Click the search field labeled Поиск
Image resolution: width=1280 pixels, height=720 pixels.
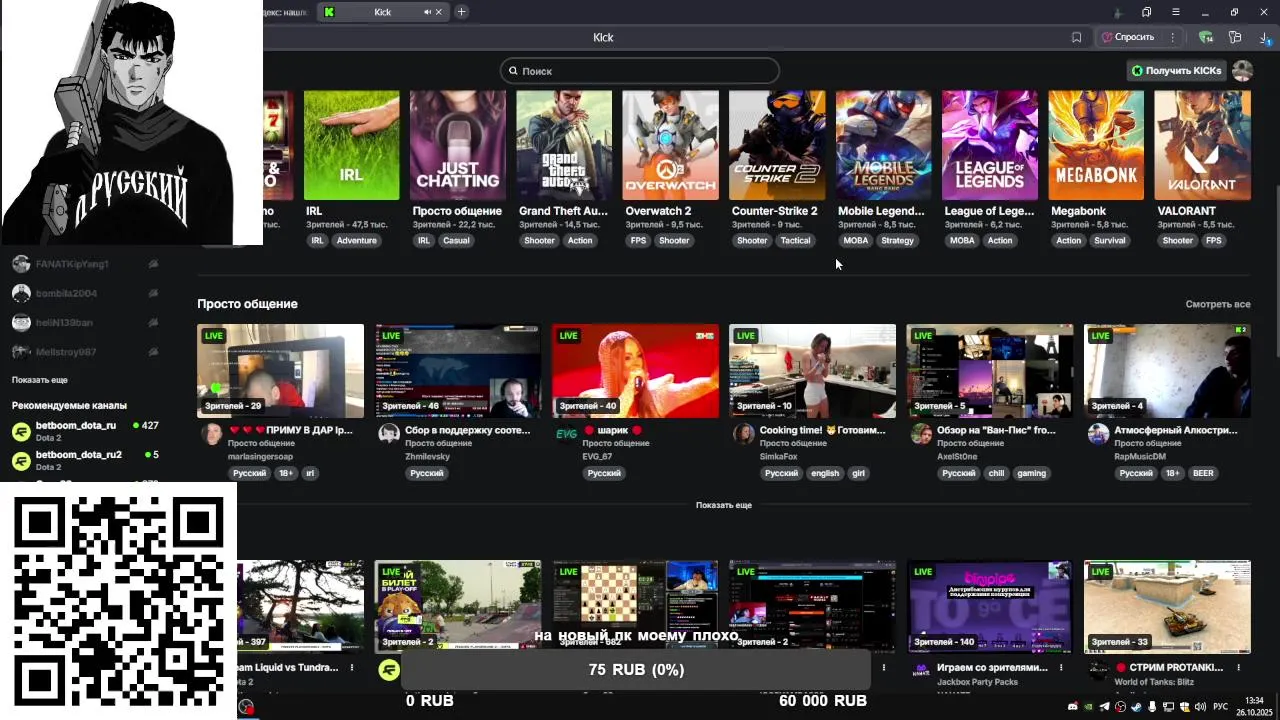click(640, 71)
